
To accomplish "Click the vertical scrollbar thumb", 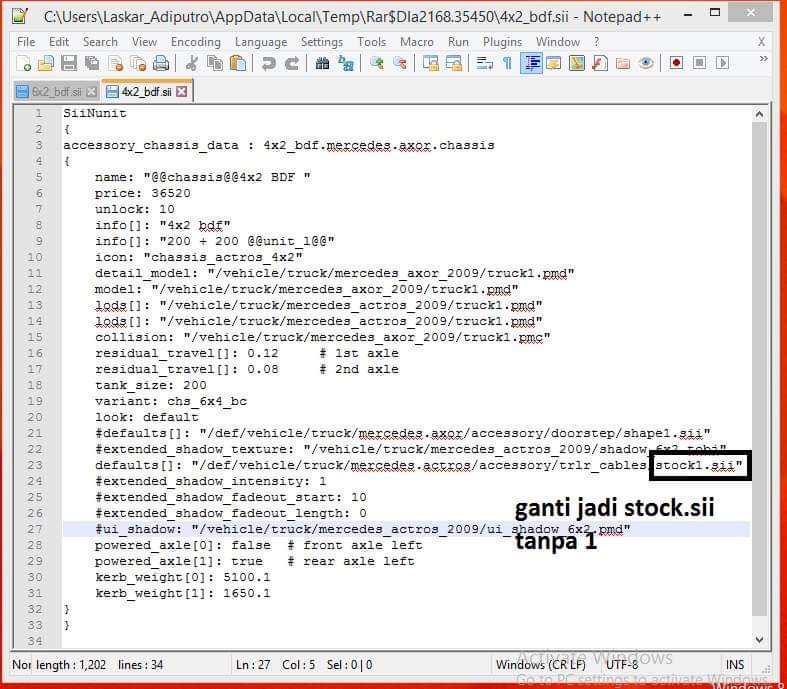I will click(x=759, y=369).
